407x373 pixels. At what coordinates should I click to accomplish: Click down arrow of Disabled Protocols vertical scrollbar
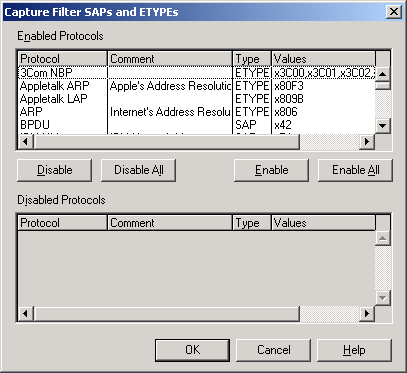383,298
